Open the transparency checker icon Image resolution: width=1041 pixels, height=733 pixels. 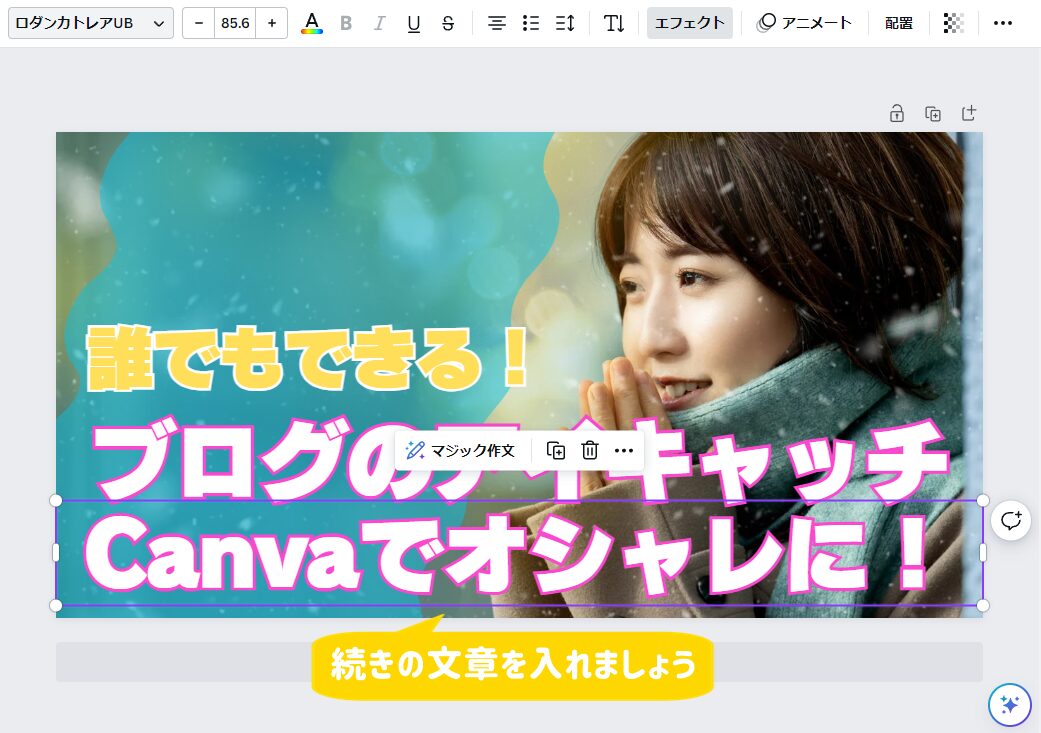click(x=953, y=23)
